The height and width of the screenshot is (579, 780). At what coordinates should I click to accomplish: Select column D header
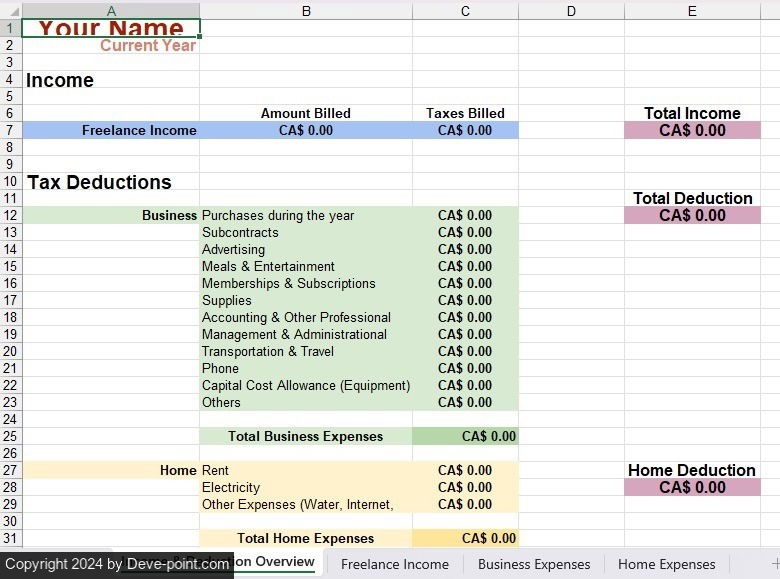click(x=571, y=11)
